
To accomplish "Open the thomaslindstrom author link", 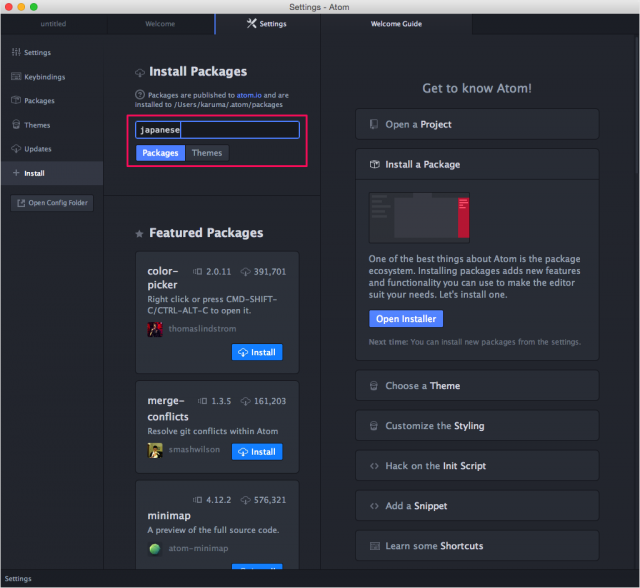I will (x=202, y=328).
